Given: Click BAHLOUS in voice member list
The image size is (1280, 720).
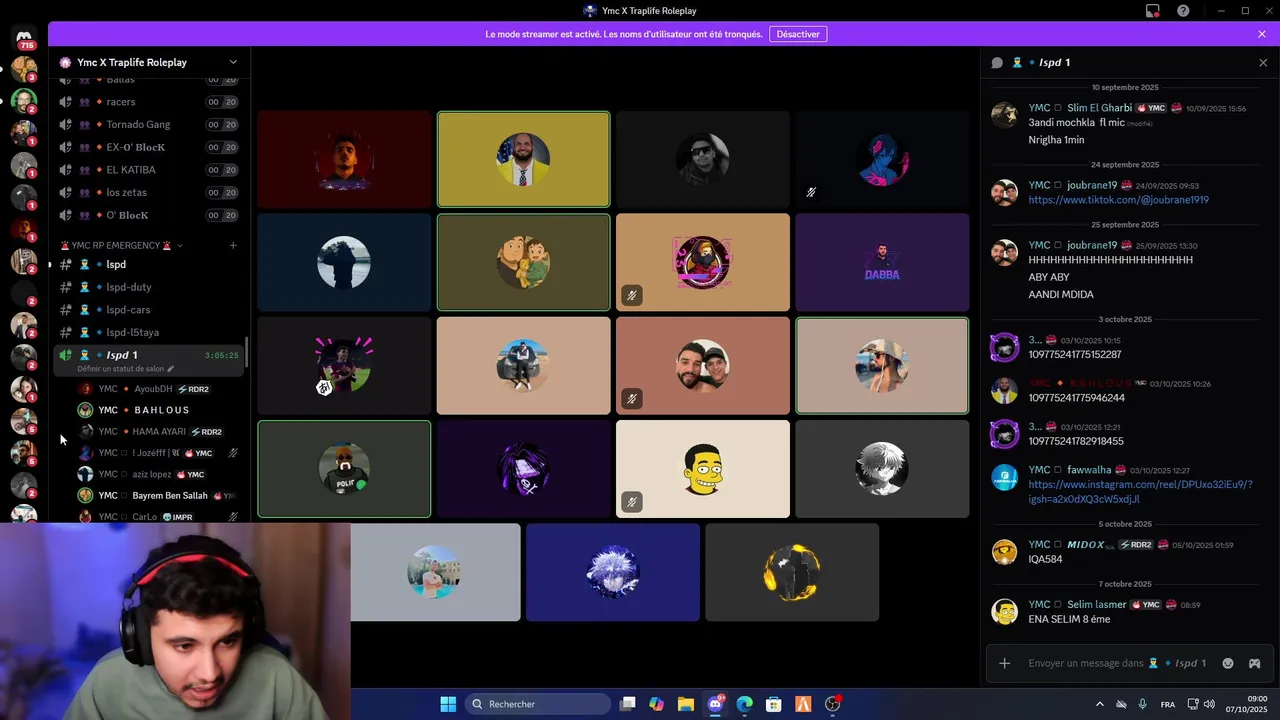Looking at the screenshot, I should (x=162, y=410).
